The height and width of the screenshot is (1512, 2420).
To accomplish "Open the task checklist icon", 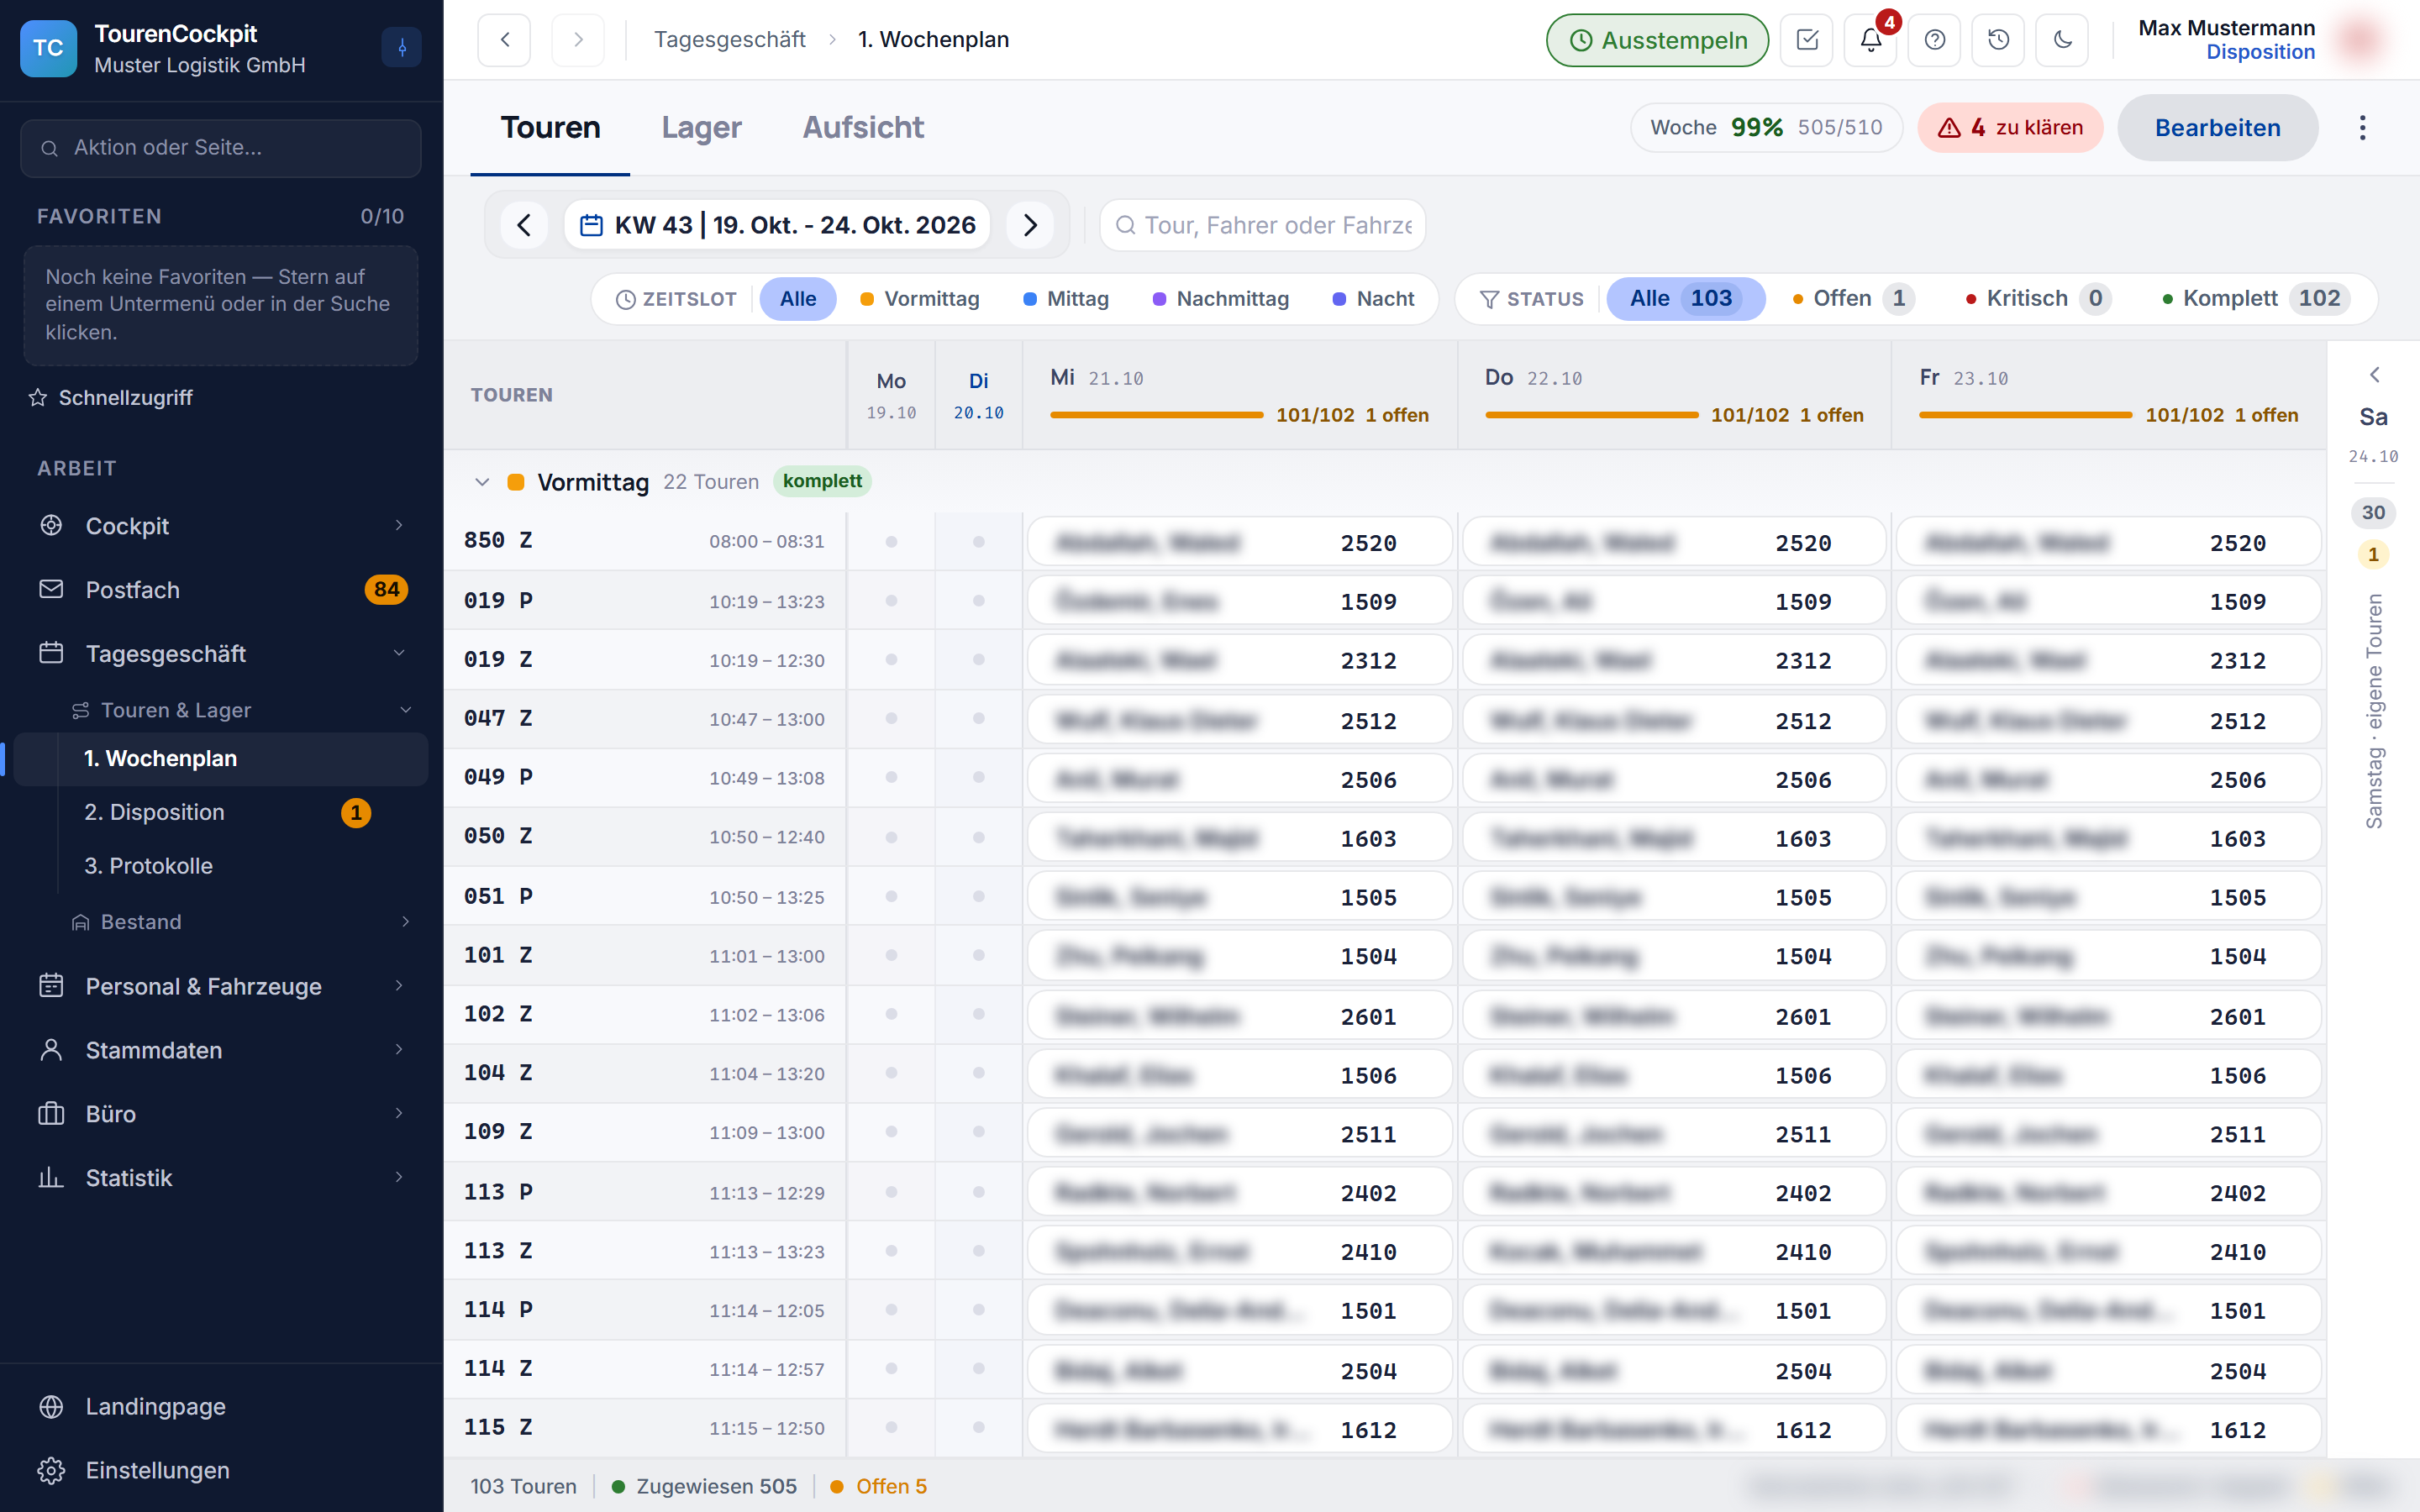I will click(1807, 40).
